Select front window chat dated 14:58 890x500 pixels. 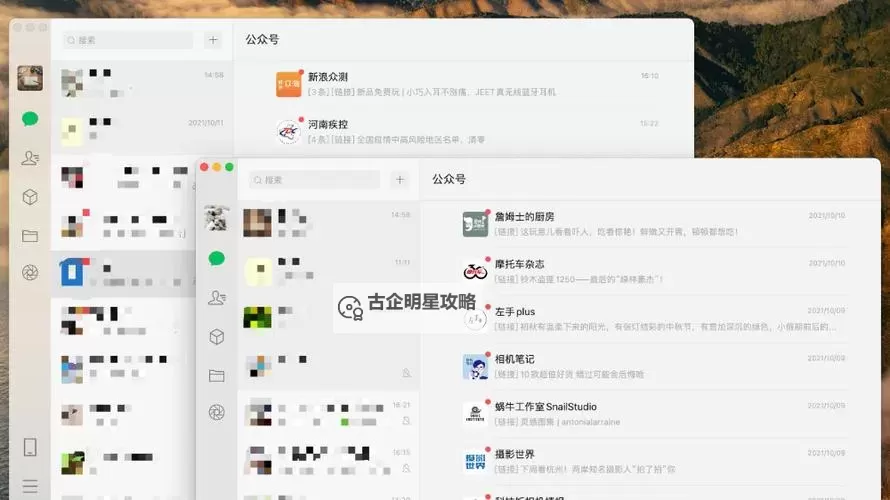click(328, 222)
